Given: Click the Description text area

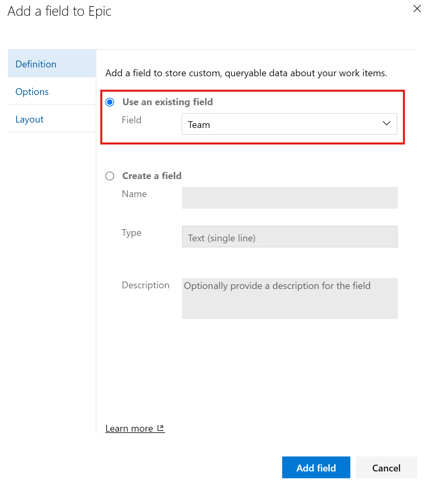Looking at the screenshot, I should [x=289, y=298].
